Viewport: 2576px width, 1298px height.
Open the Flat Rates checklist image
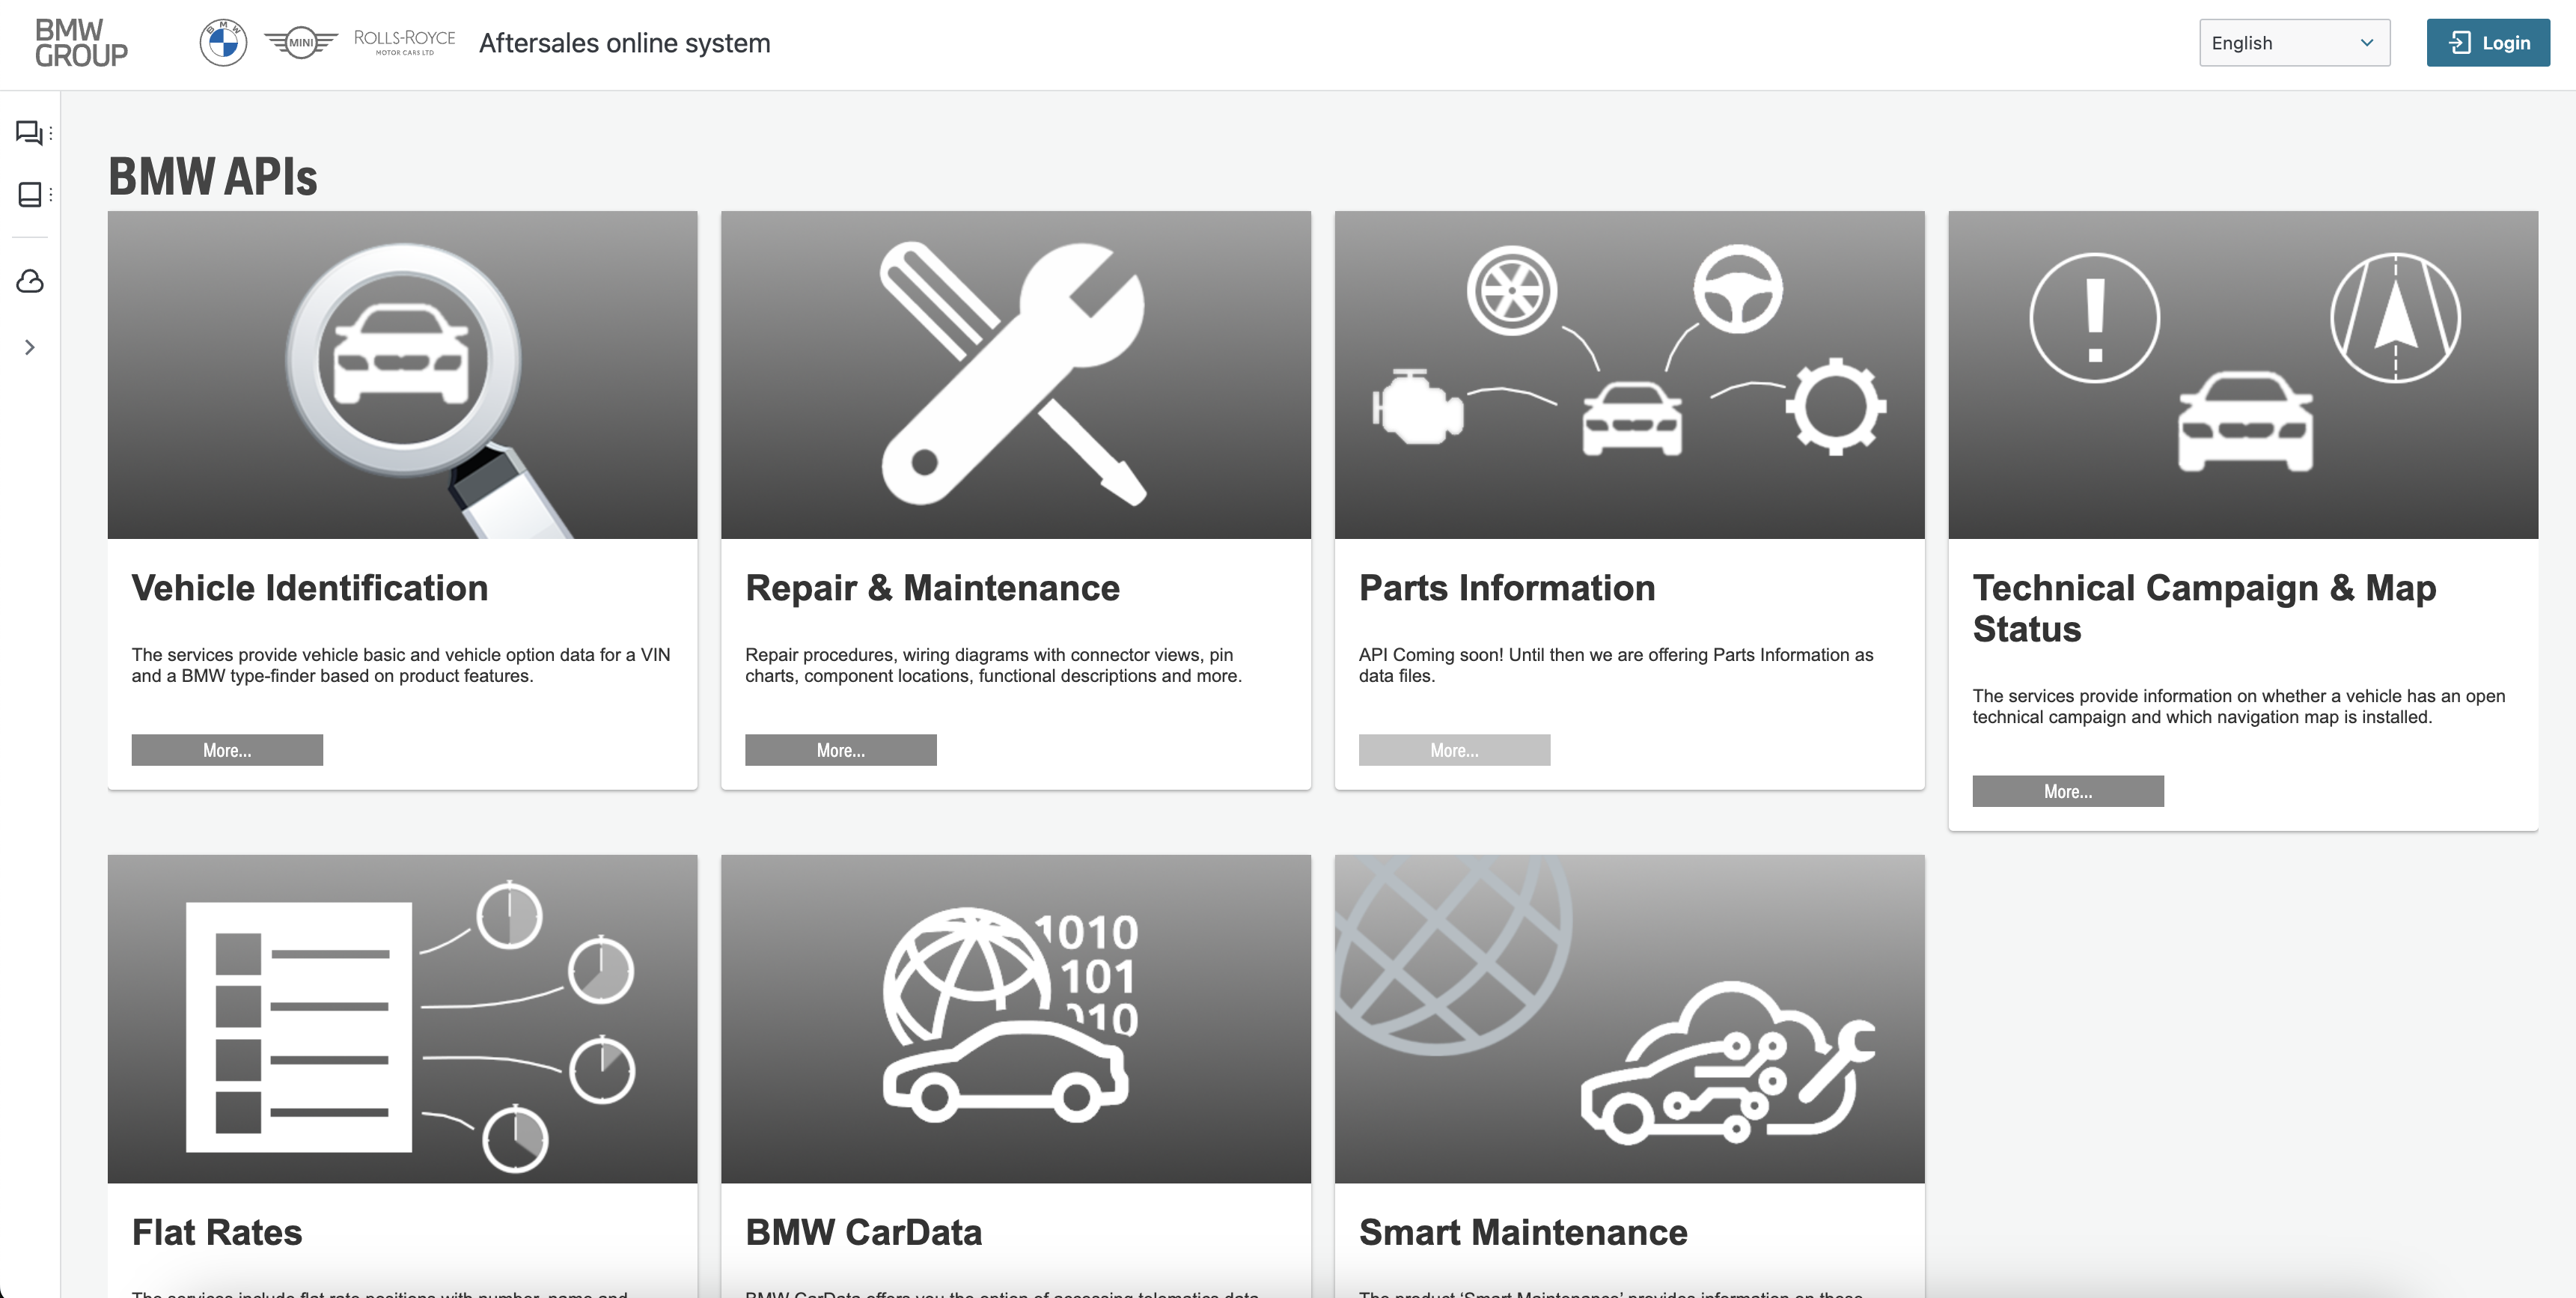403,1019
